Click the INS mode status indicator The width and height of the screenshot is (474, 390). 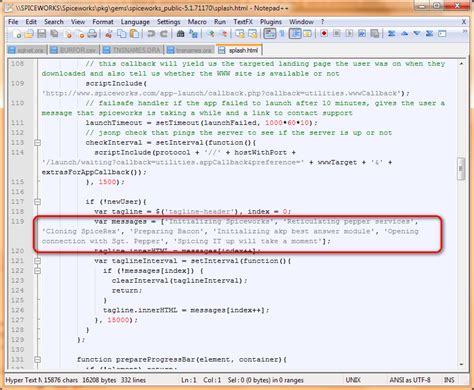[449, 380]
